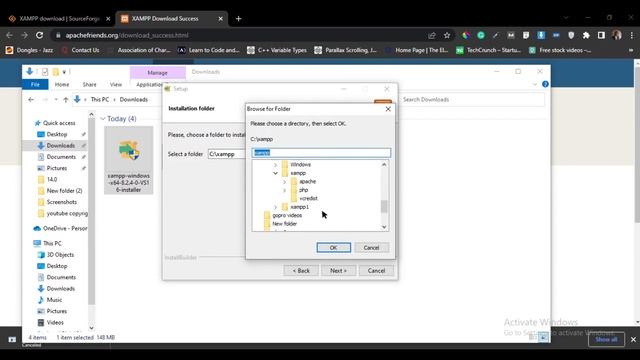
Task: Open the browser extensions puzzle icon
Action: [586, 36]
